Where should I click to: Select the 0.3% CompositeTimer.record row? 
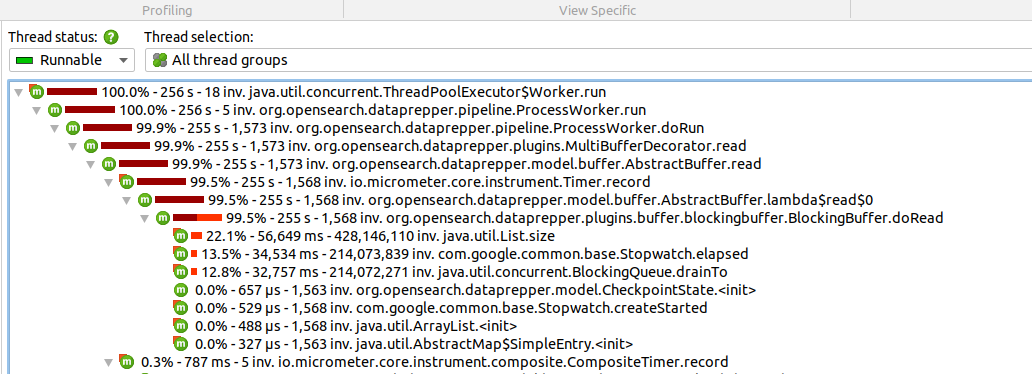tap(434, 362)
